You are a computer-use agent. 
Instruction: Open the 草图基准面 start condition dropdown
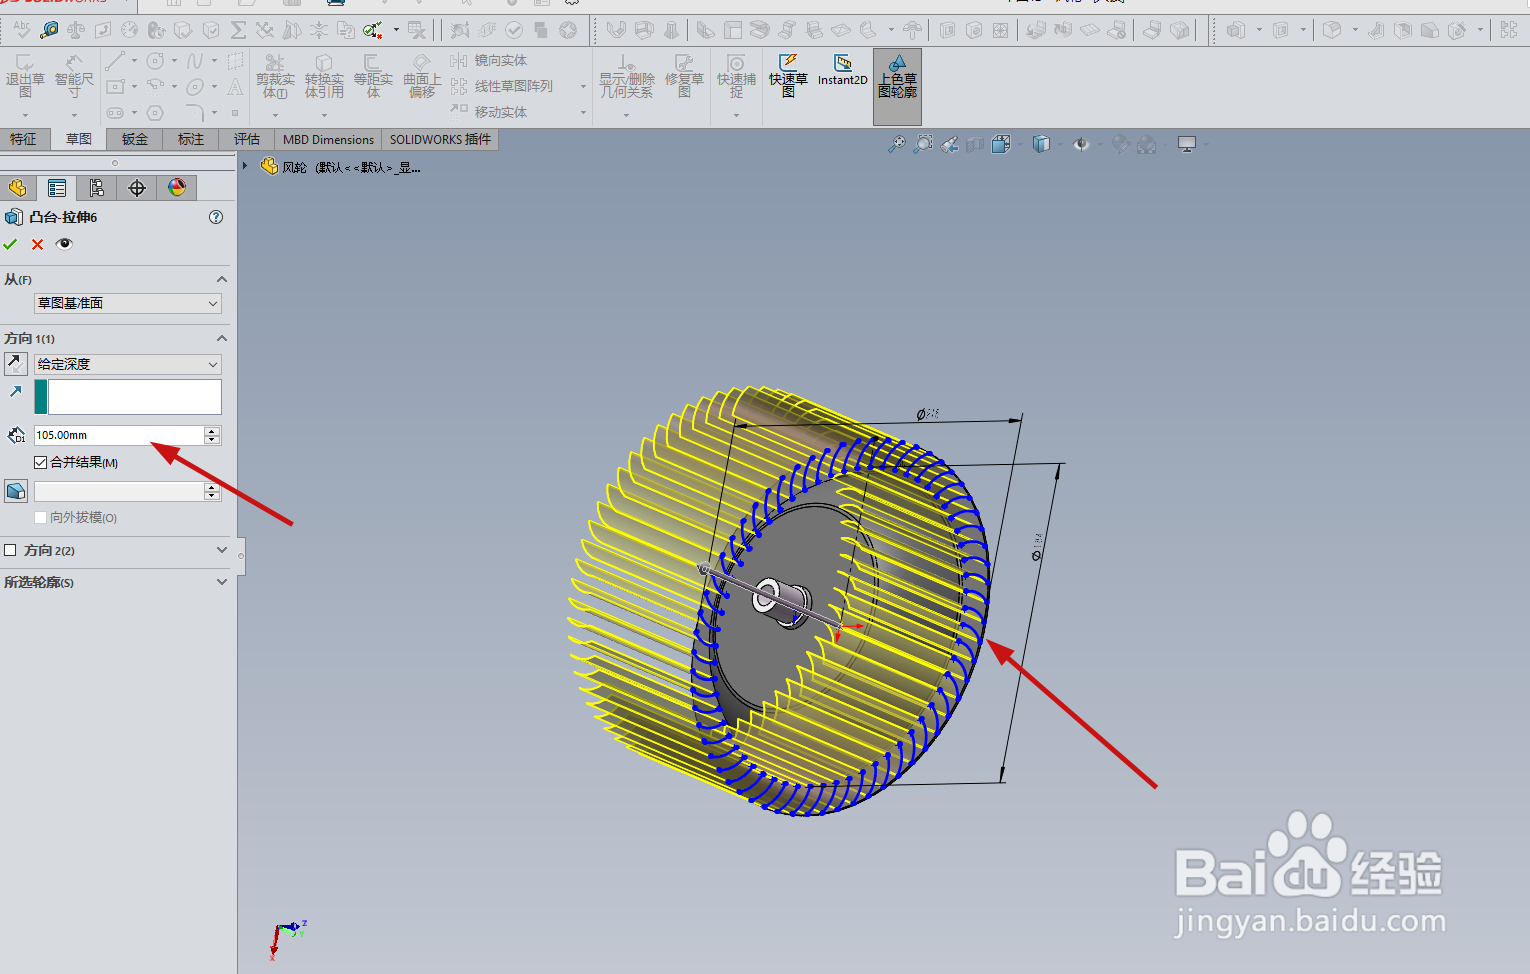[x=127, y=303]
